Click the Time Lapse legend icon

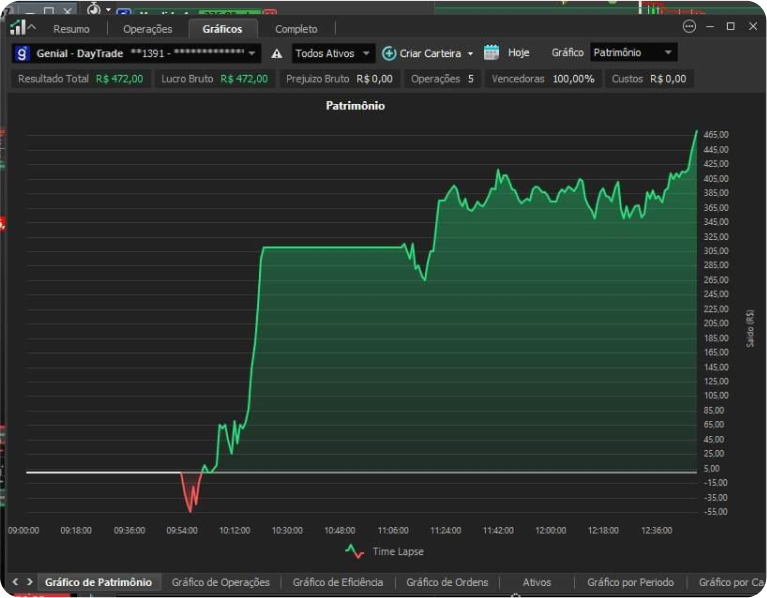pos(355,551)
